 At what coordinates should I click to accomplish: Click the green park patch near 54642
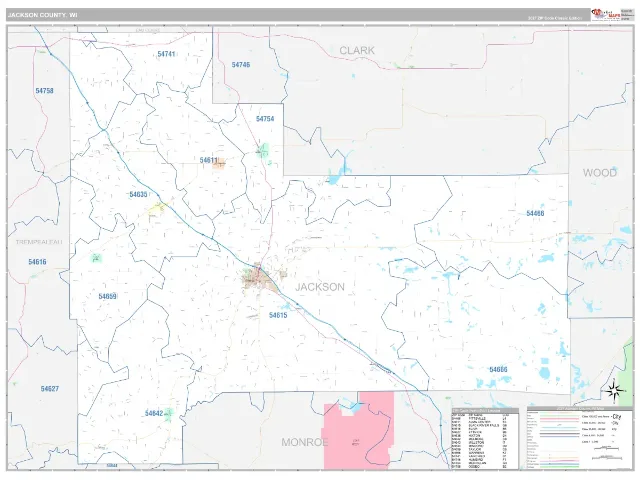[169, 413]
